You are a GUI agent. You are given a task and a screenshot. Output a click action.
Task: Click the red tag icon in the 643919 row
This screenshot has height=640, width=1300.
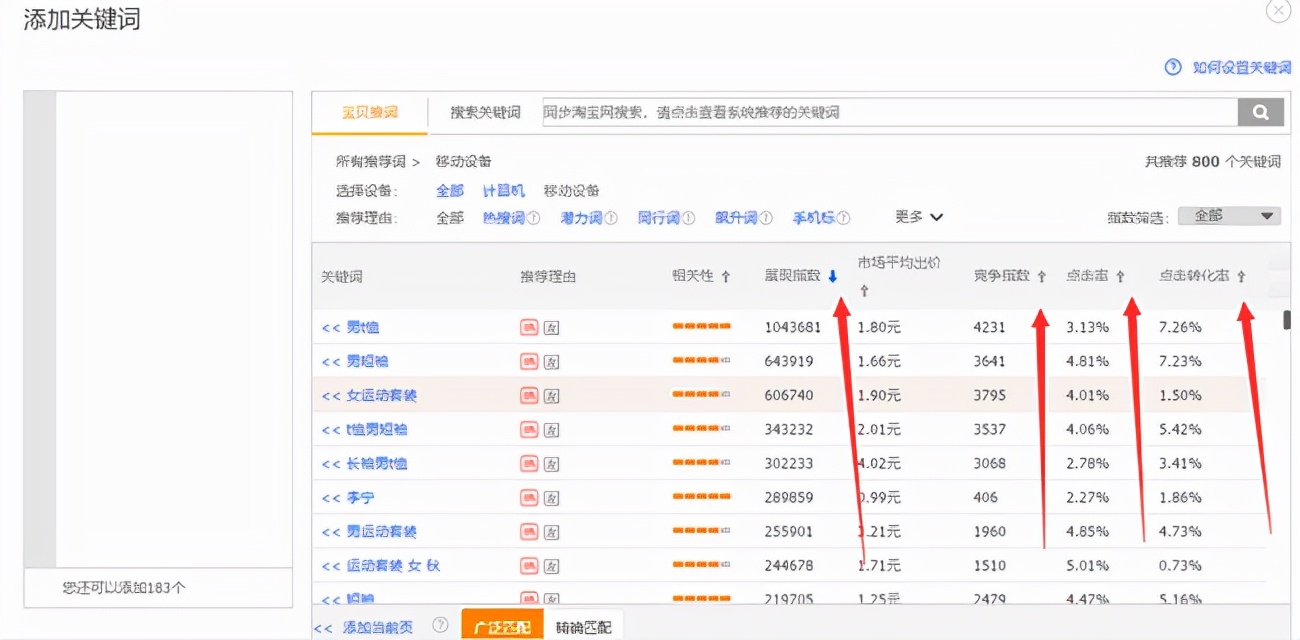click(x=529, y=361)
